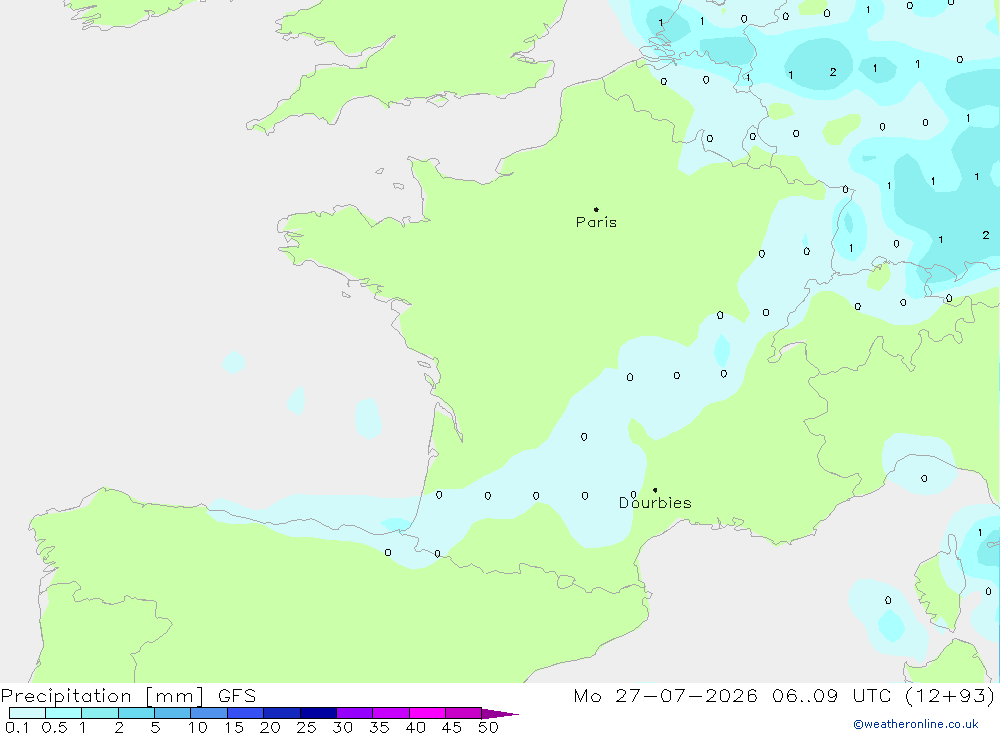Click the Dourbies city label
The width and height of the screenshot is (1000, 733).
(x=655, y=503)
